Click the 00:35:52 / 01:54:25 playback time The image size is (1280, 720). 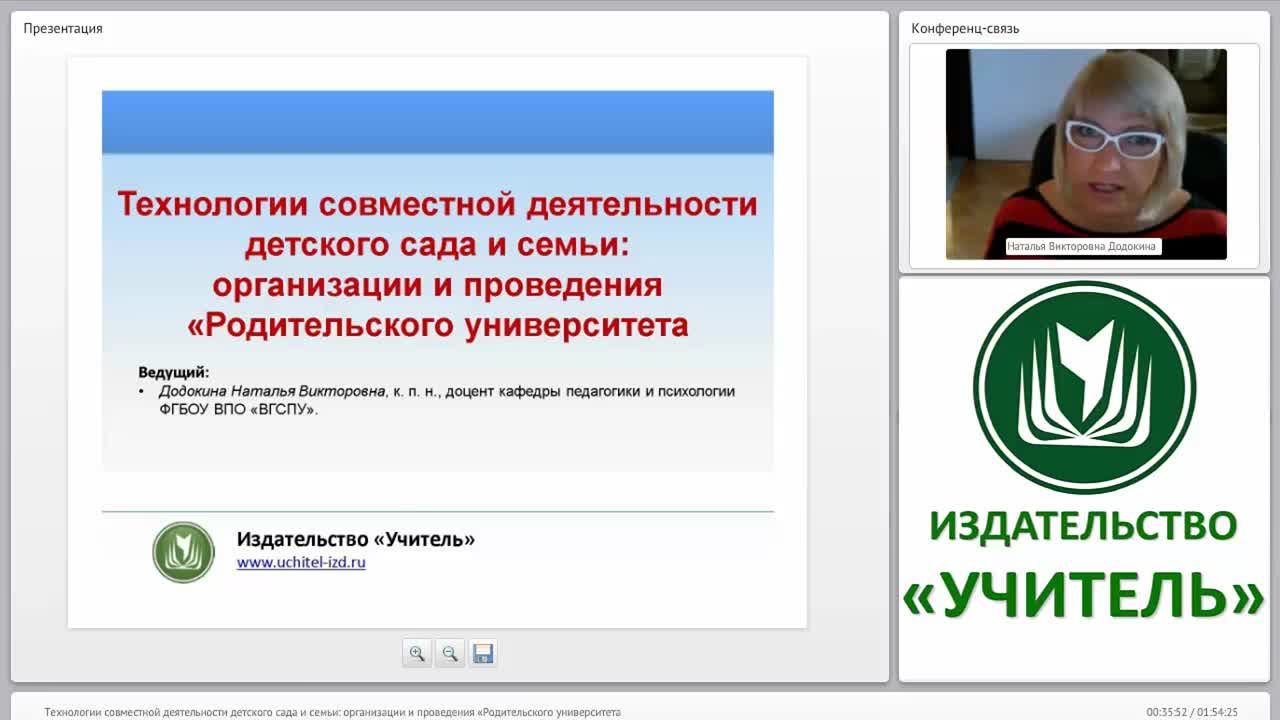point(1192,712)
